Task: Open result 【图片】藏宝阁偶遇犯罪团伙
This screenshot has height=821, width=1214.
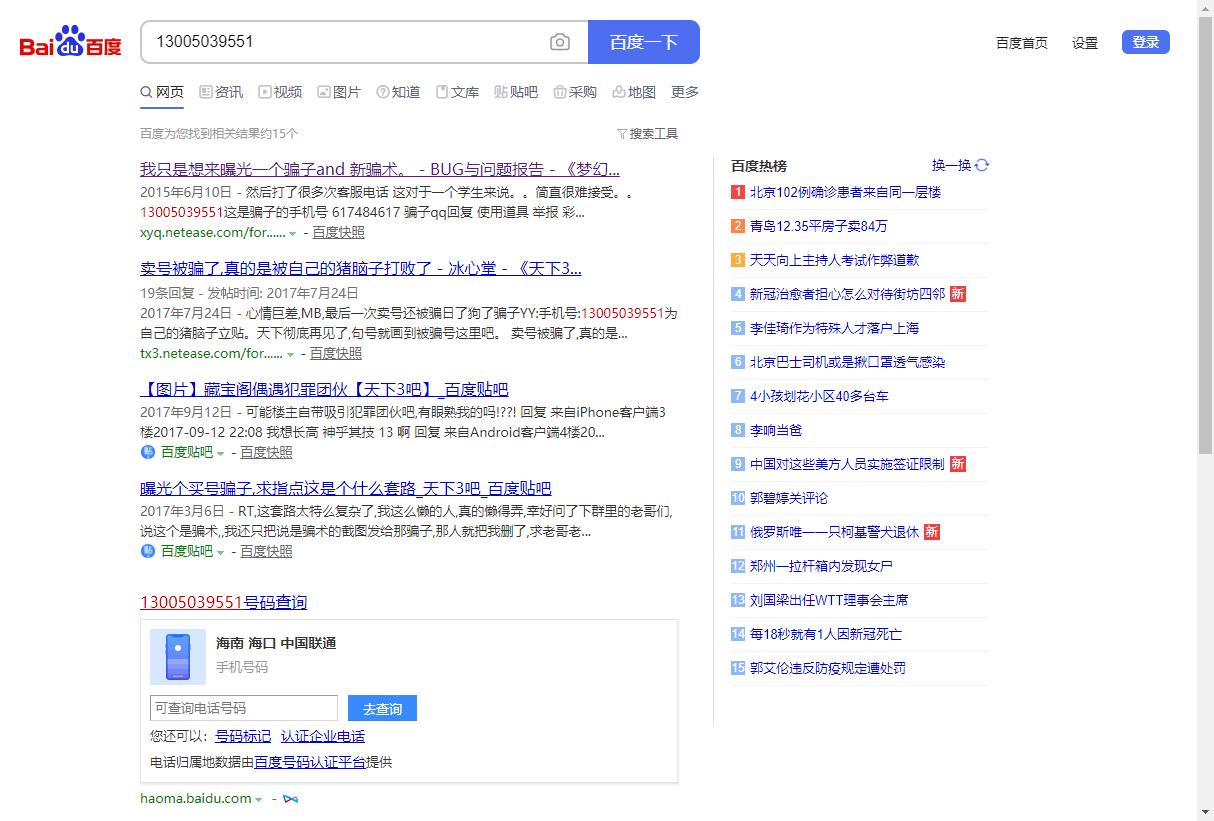Action: coord(324,389)
